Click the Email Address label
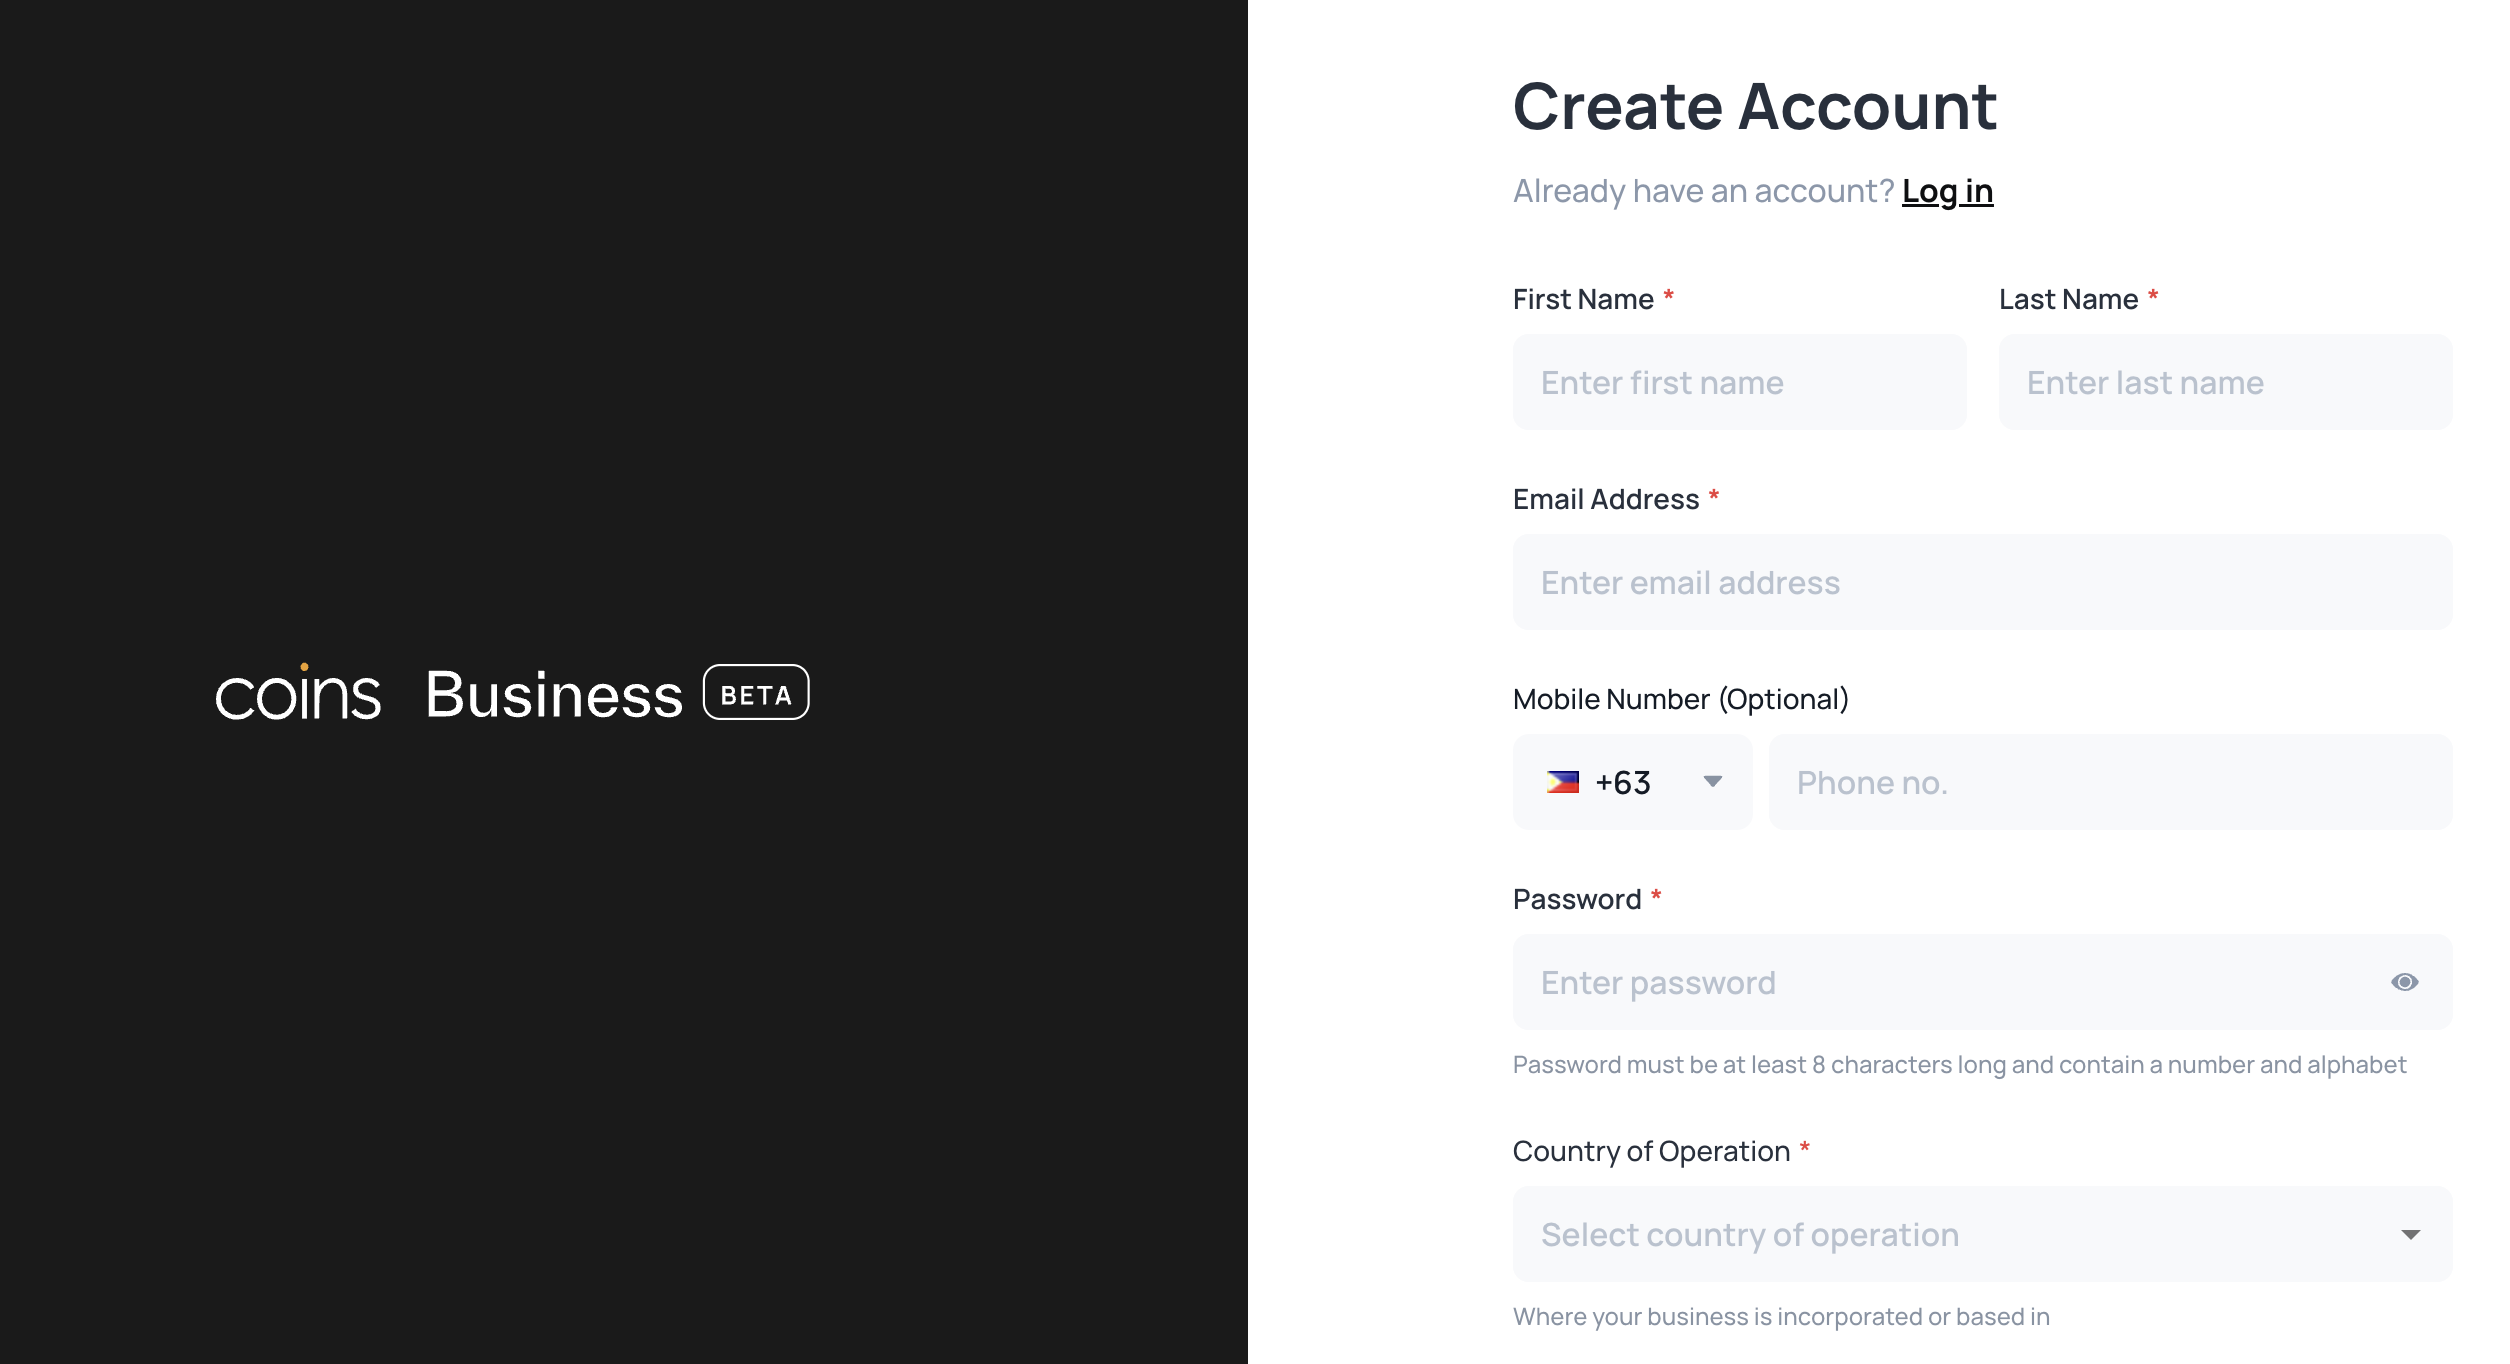 1606,499
